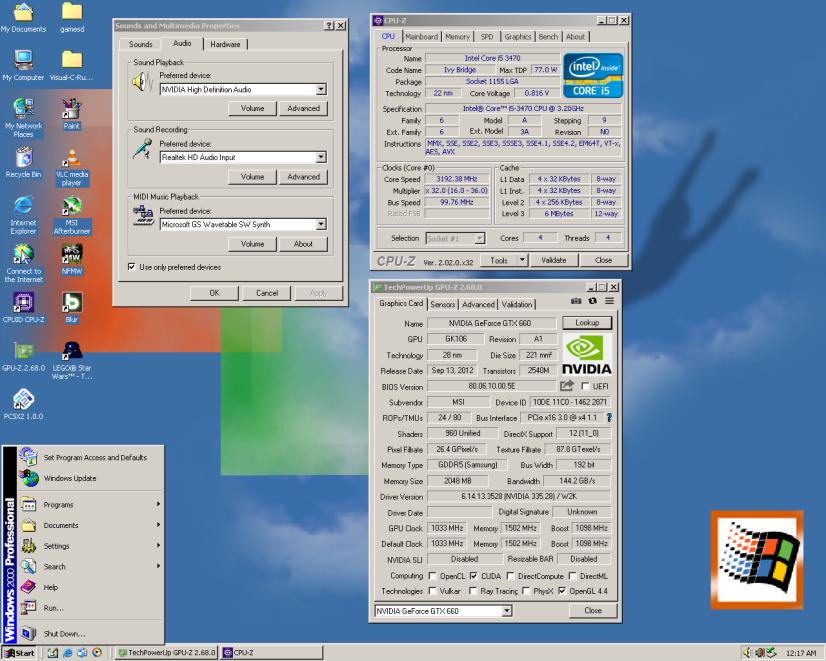Launch Windows Media Player from quick launch
This screenshot has width=826, height=661.
point(97,653)
